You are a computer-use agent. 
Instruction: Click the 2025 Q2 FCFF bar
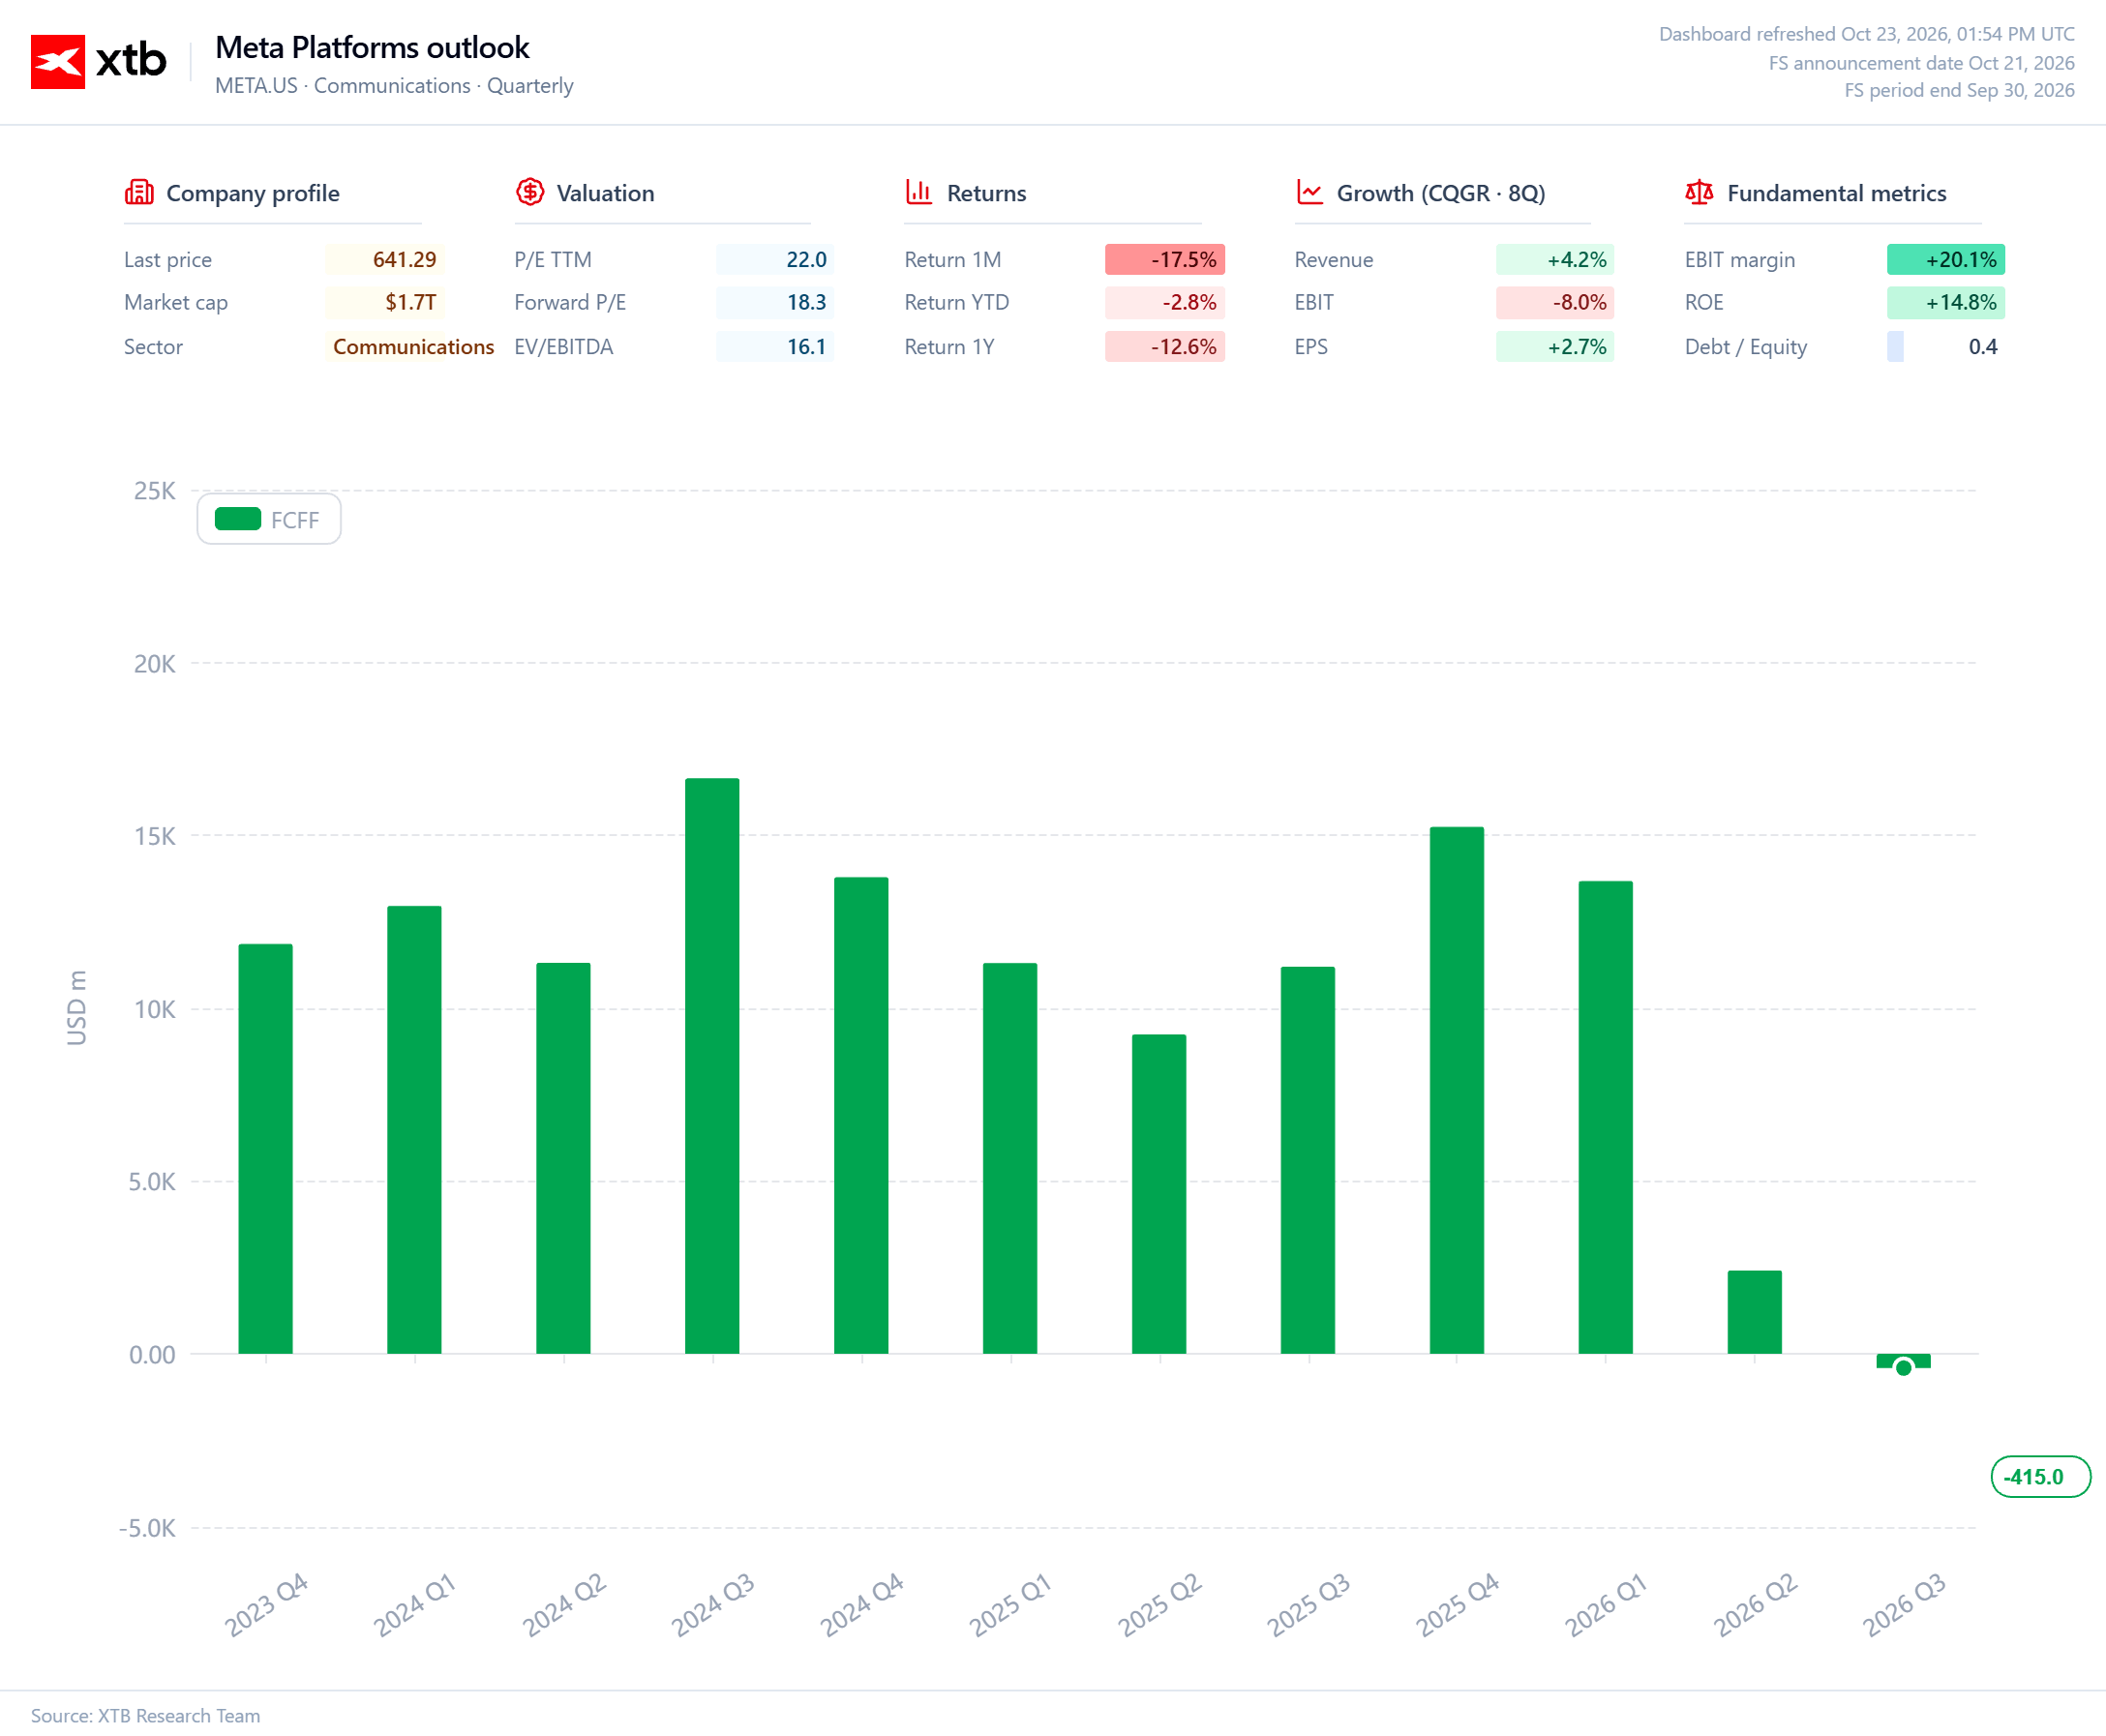point(1159,1194)
